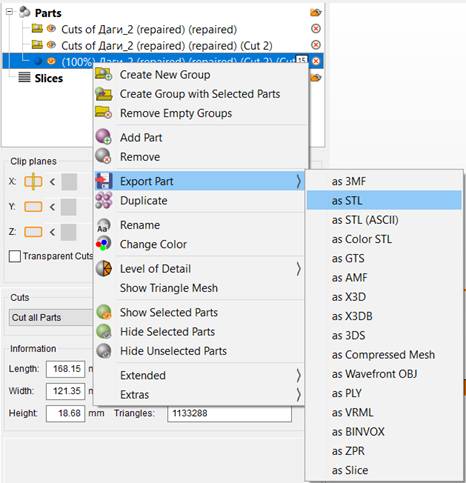Choose Show Triangle Mesh menu entry
Image resolution: width=466 pixels, height=483 pixels.
pos(200,288)
